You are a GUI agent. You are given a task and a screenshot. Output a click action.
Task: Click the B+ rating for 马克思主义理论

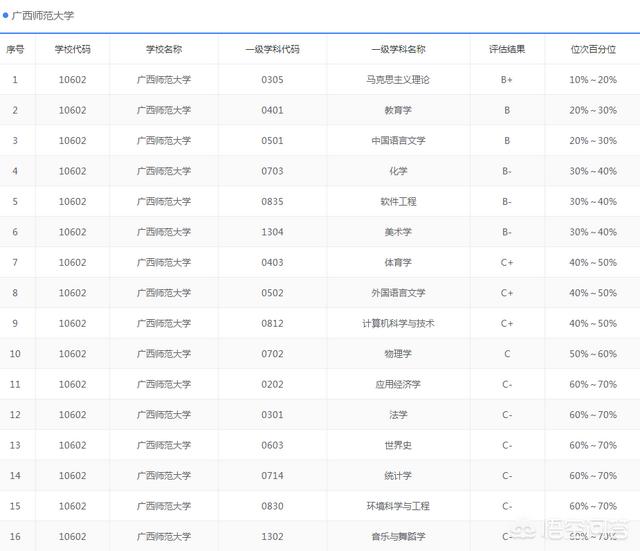coord(507,80)
